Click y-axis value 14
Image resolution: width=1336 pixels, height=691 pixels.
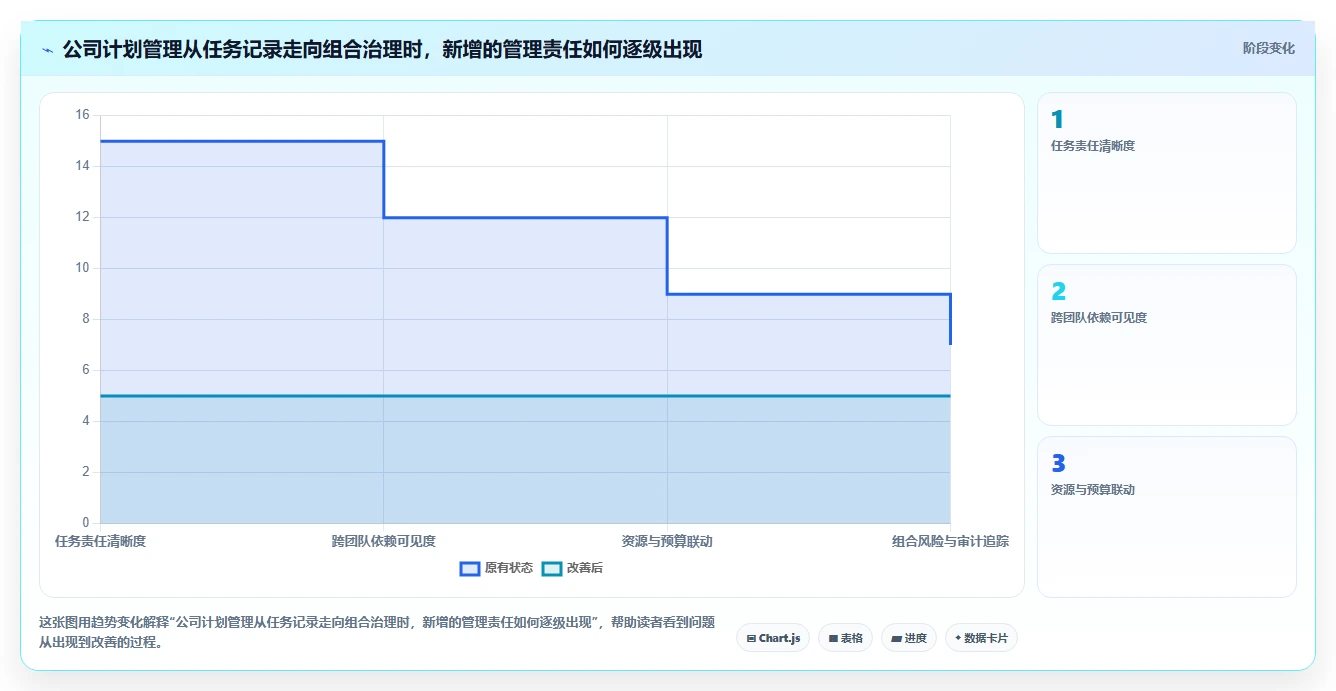tap(82, 166)
